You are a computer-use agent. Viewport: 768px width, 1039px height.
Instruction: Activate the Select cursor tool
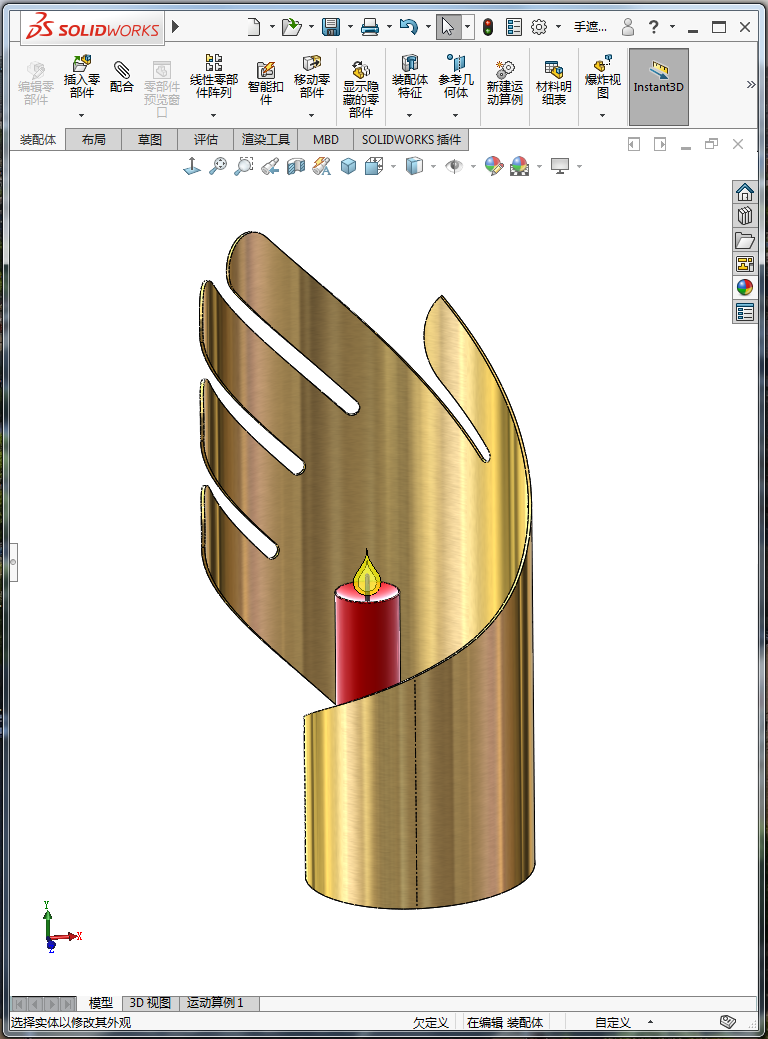(448, 27)
